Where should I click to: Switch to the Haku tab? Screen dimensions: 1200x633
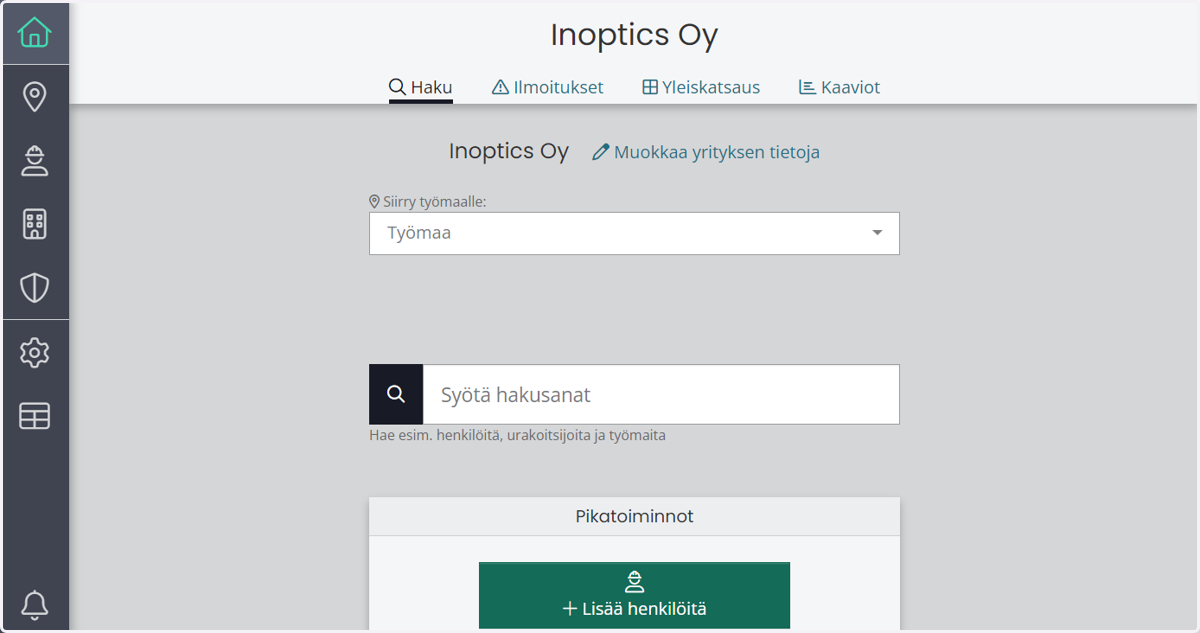pyautogui.click(x=420, y=87)
